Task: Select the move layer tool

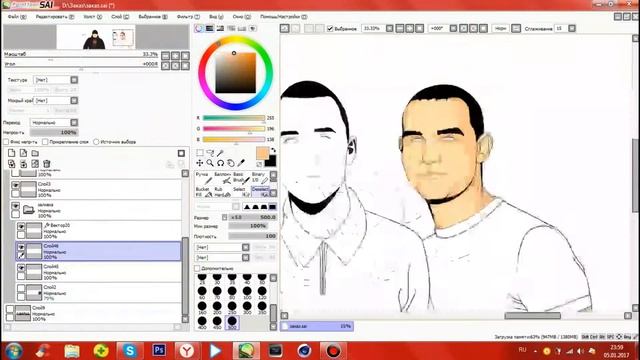Action: pyautogui.click(x=200, y=163)
